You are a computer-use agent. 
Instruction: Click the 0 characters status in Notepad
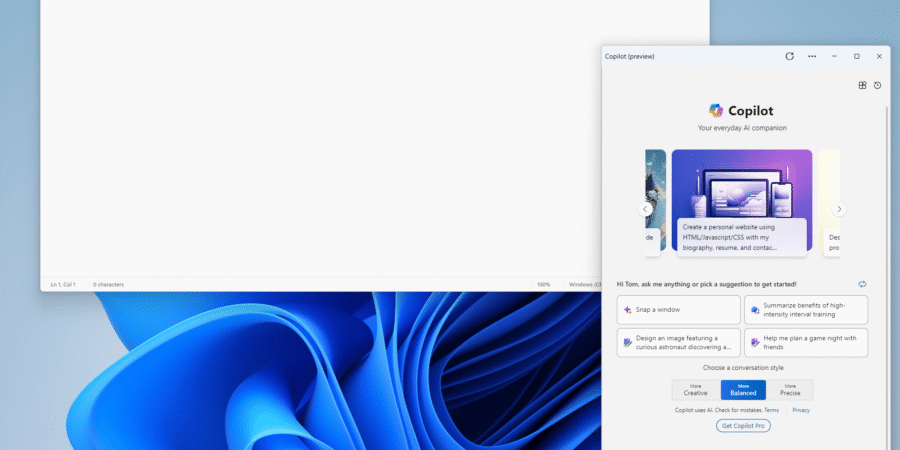pyautogui.click(x=108, y=285)
